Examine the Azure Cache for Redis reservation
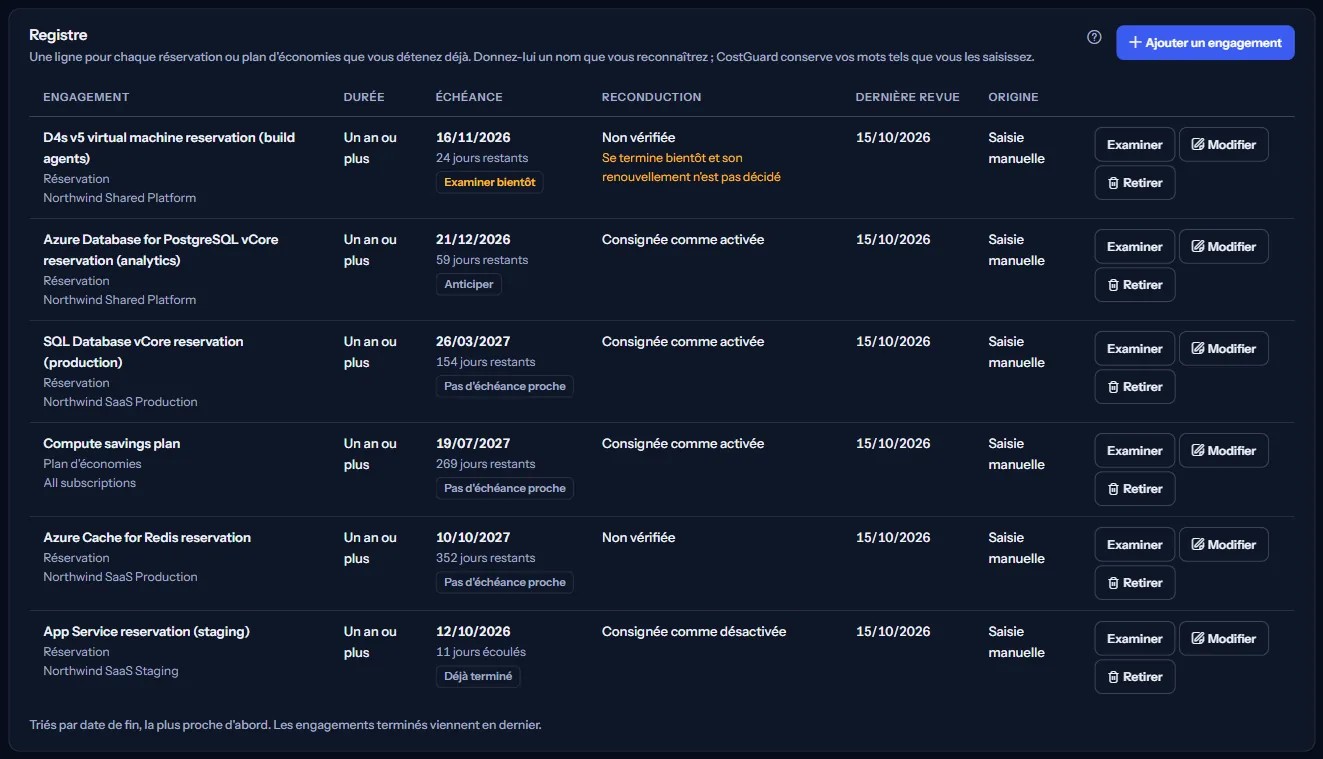The height and width of the screenshot is (759, 1323). [1135, 545]
